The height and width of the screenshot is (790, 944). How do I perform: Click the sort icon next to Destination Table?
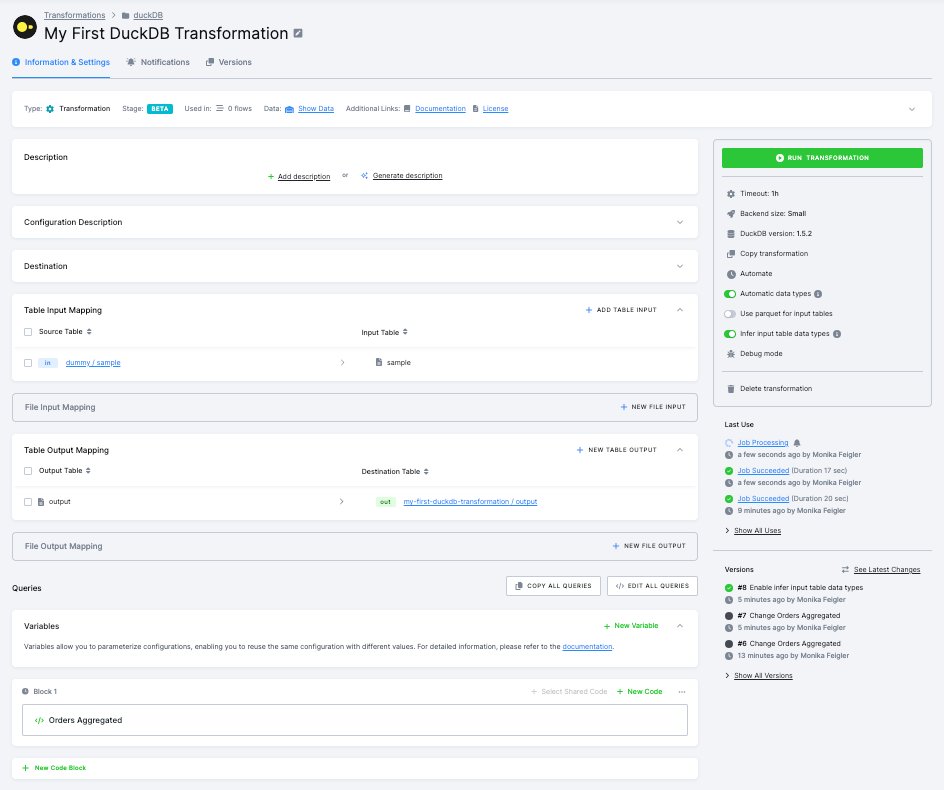point(426,471)
